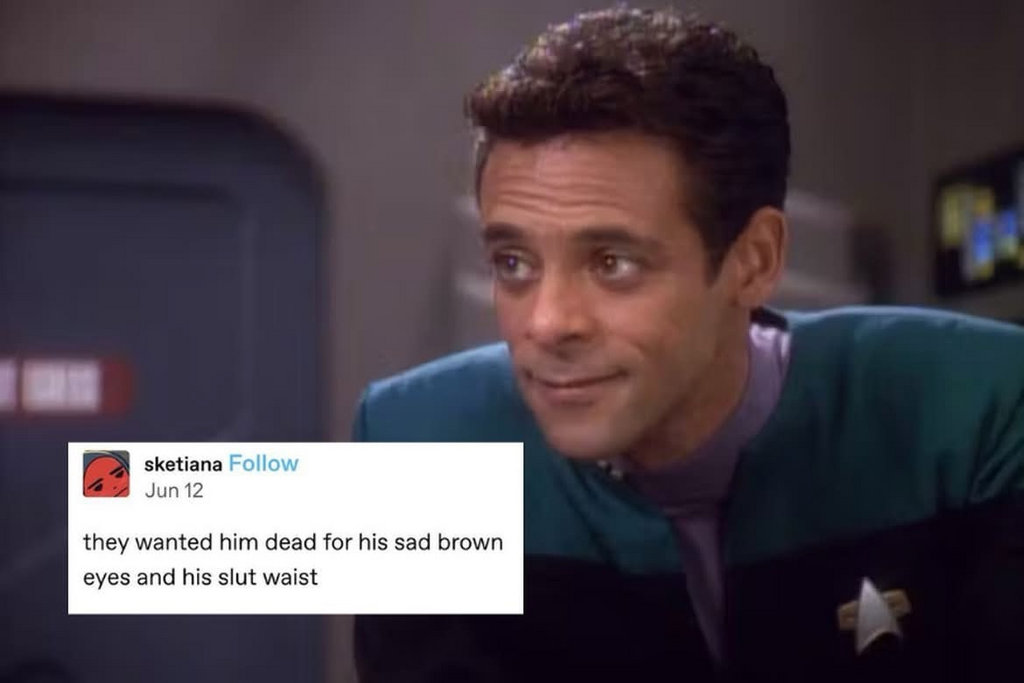Viewport: 1024px width, 683px height.
Task: Click the first line of the post text
Action: pyautogui.click(x=293, y=543)
